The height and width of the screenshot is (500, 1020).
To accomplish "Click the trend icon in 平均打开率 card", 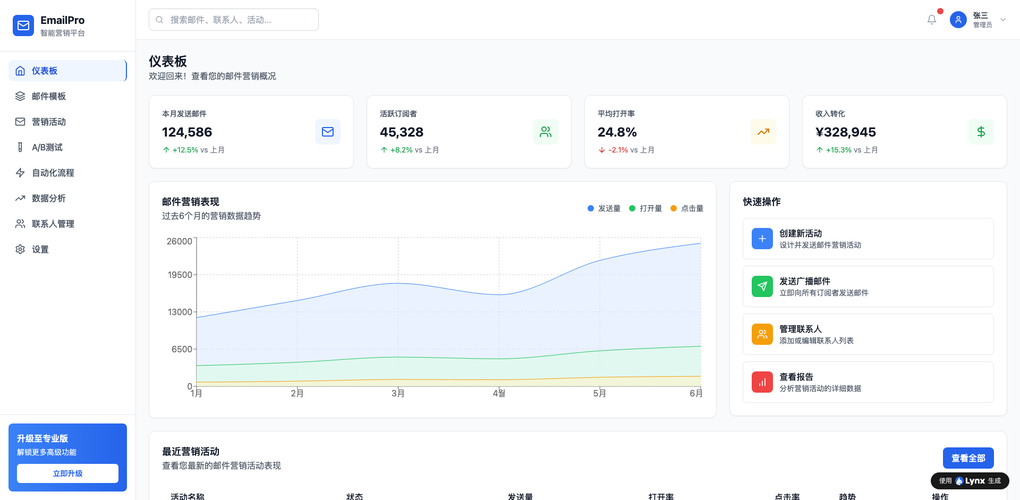I will [763, 132].
